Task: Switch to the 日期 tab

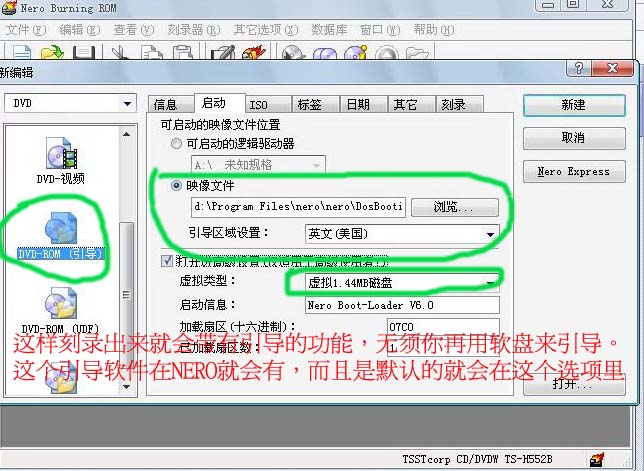Action: click(x=364, y=104)
